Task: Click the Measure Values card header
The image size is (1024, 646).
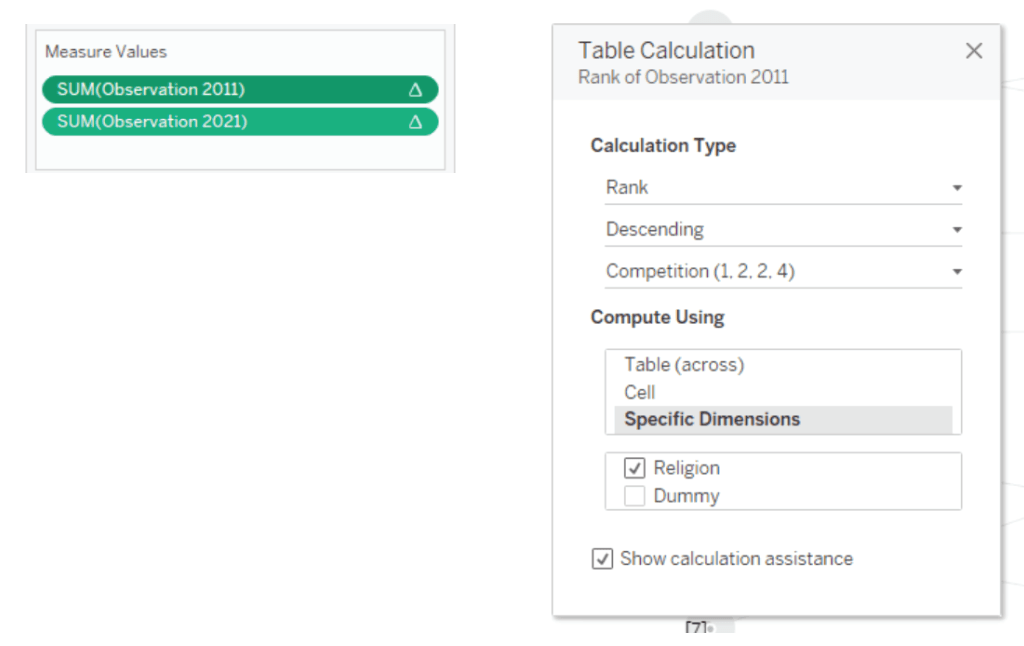Action: coord(106,52)
